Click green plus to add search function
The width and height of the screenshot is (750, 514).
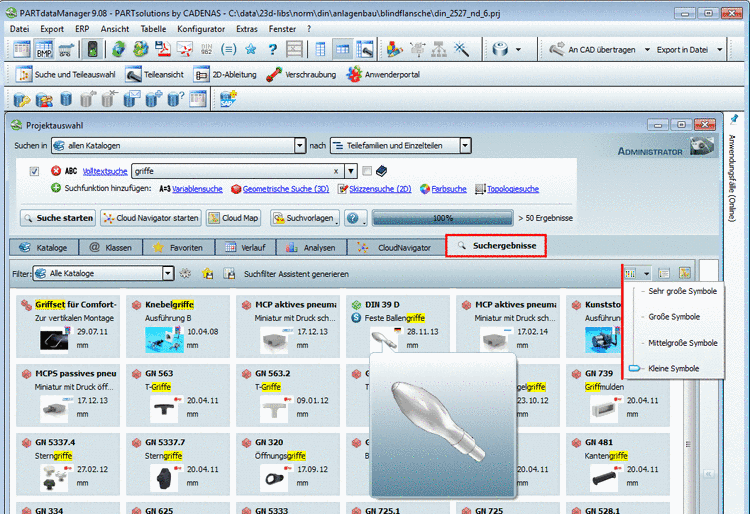tap(56, 188)
